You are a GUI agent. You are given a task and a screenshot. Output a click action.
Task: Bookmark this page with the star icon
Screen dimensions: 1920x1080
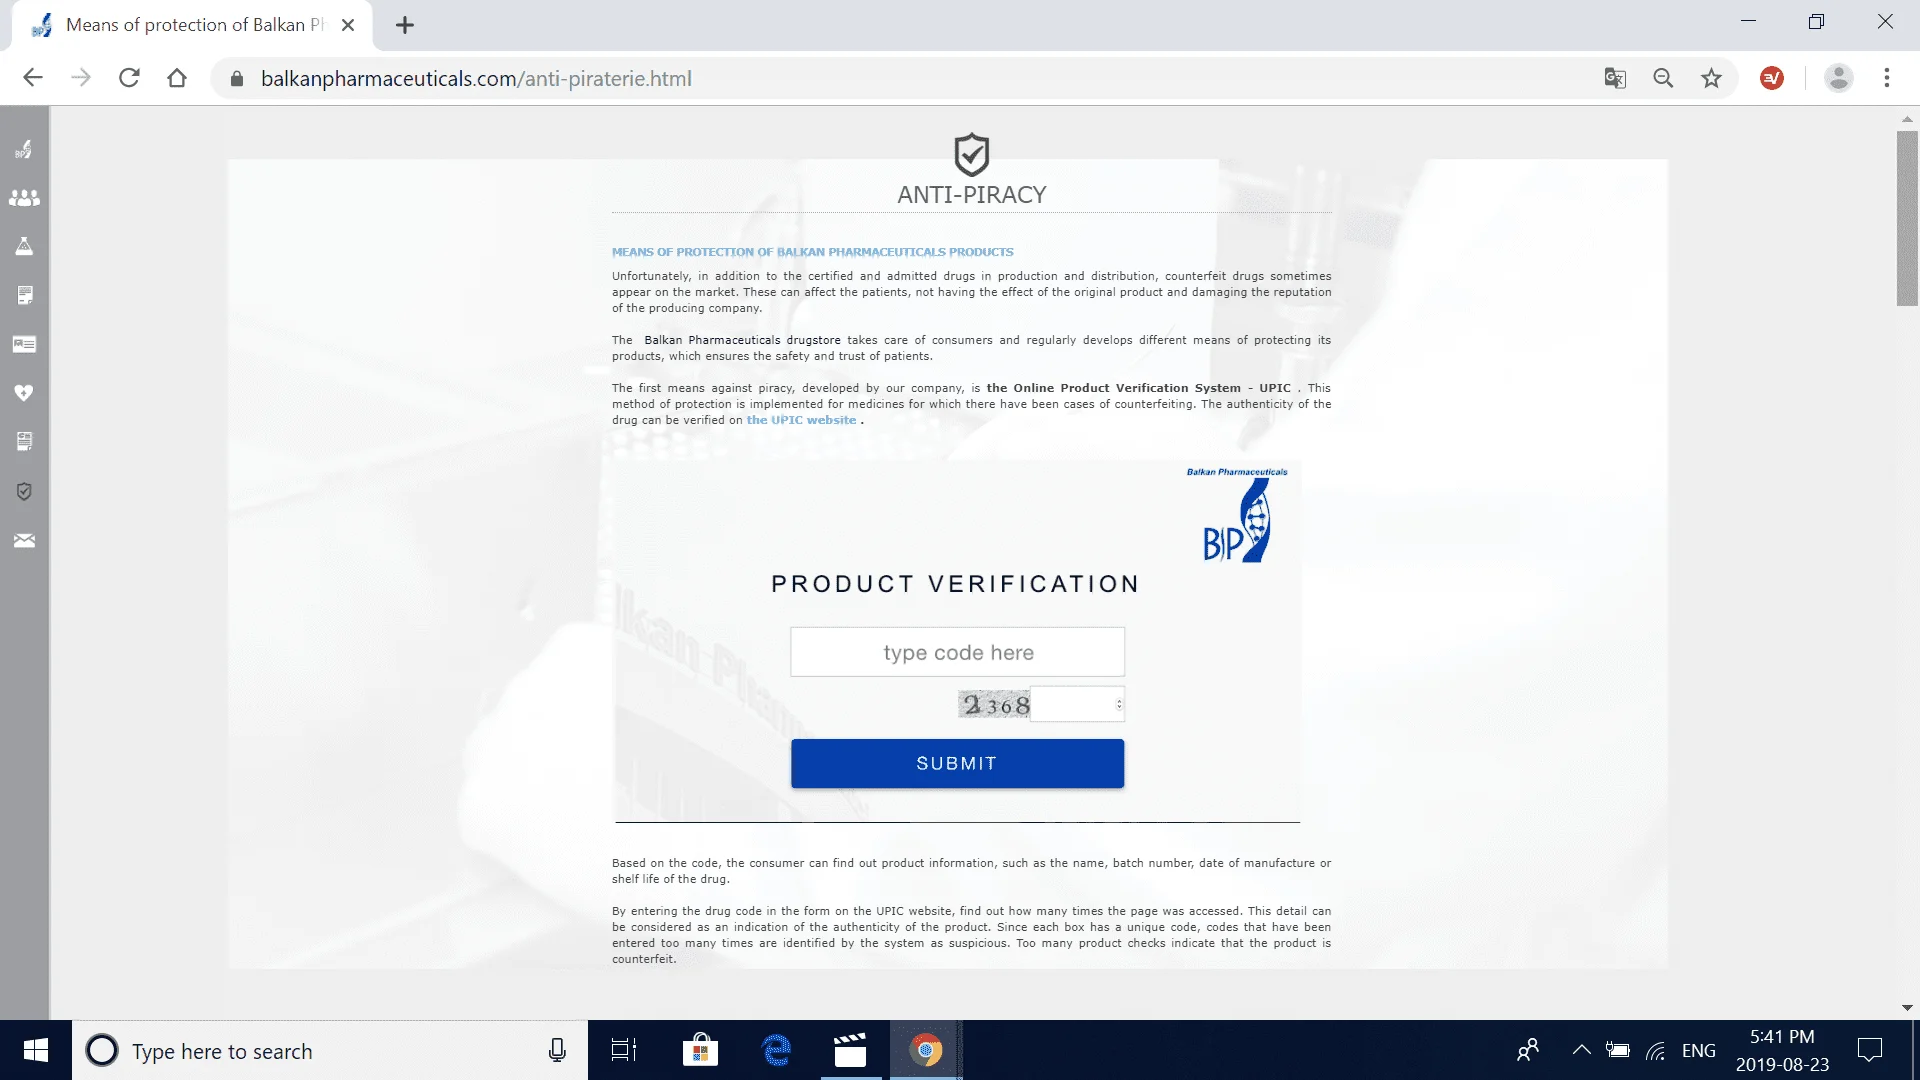coord(1711,78)
